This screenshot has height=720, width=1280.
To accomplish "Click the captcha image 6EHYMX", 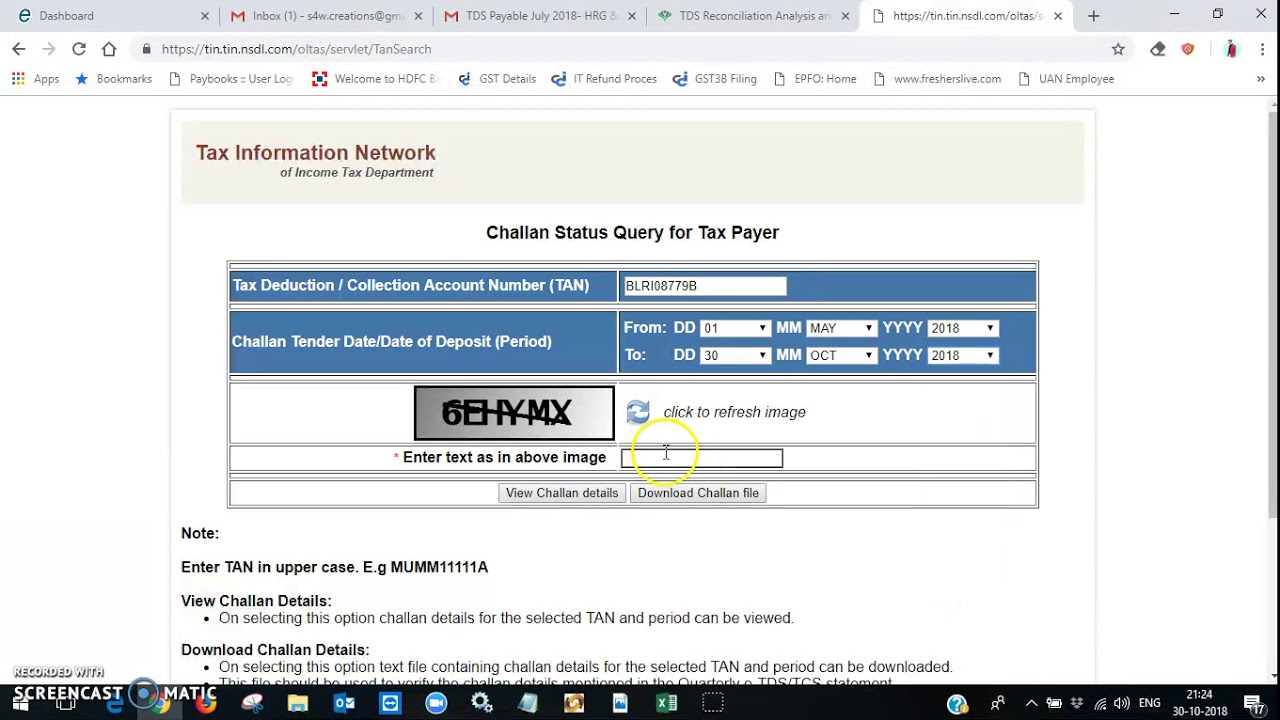I will (514, 413).
